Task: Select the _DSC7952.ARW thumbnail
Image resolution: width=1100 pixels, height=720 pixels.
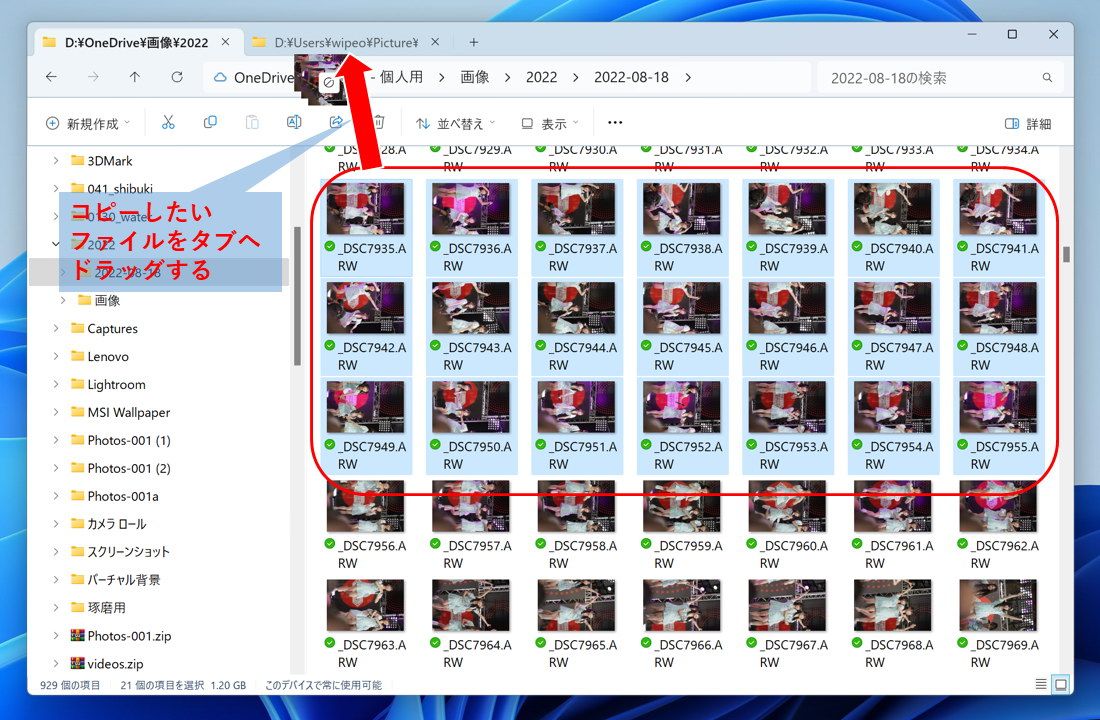Action: coord(682,407)
